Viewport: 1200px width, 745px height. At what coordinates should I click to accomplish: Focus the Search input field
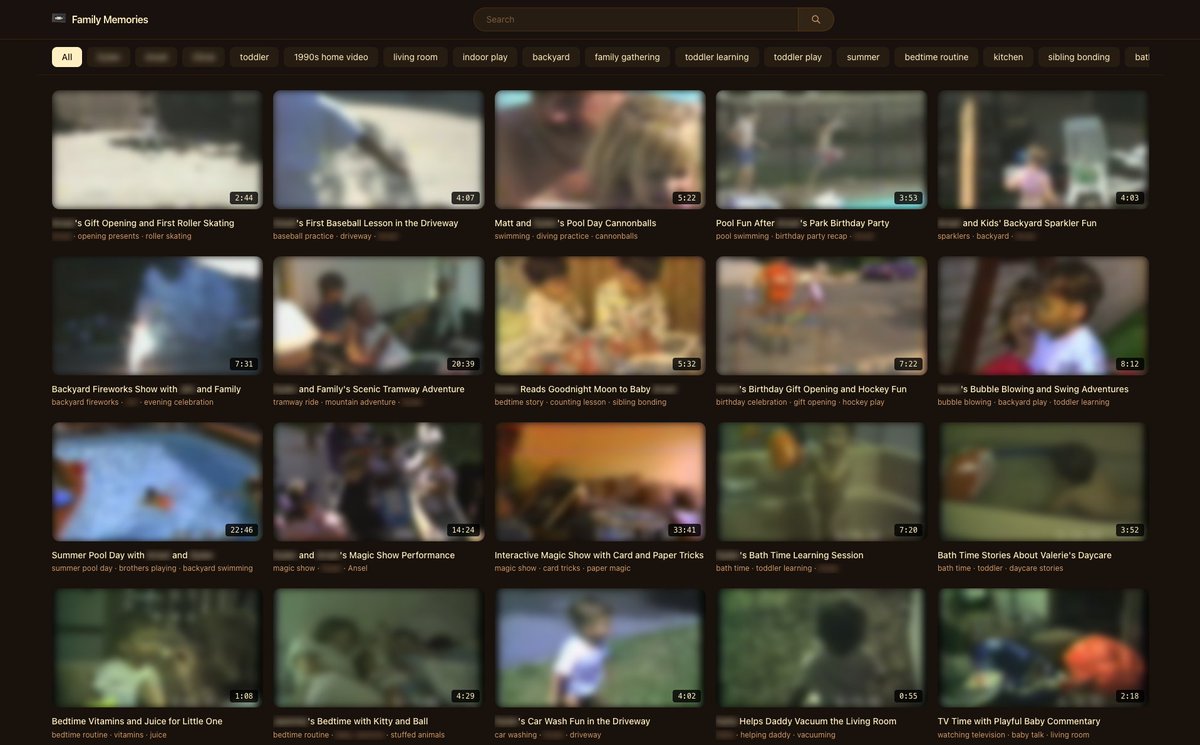point(636,19)
